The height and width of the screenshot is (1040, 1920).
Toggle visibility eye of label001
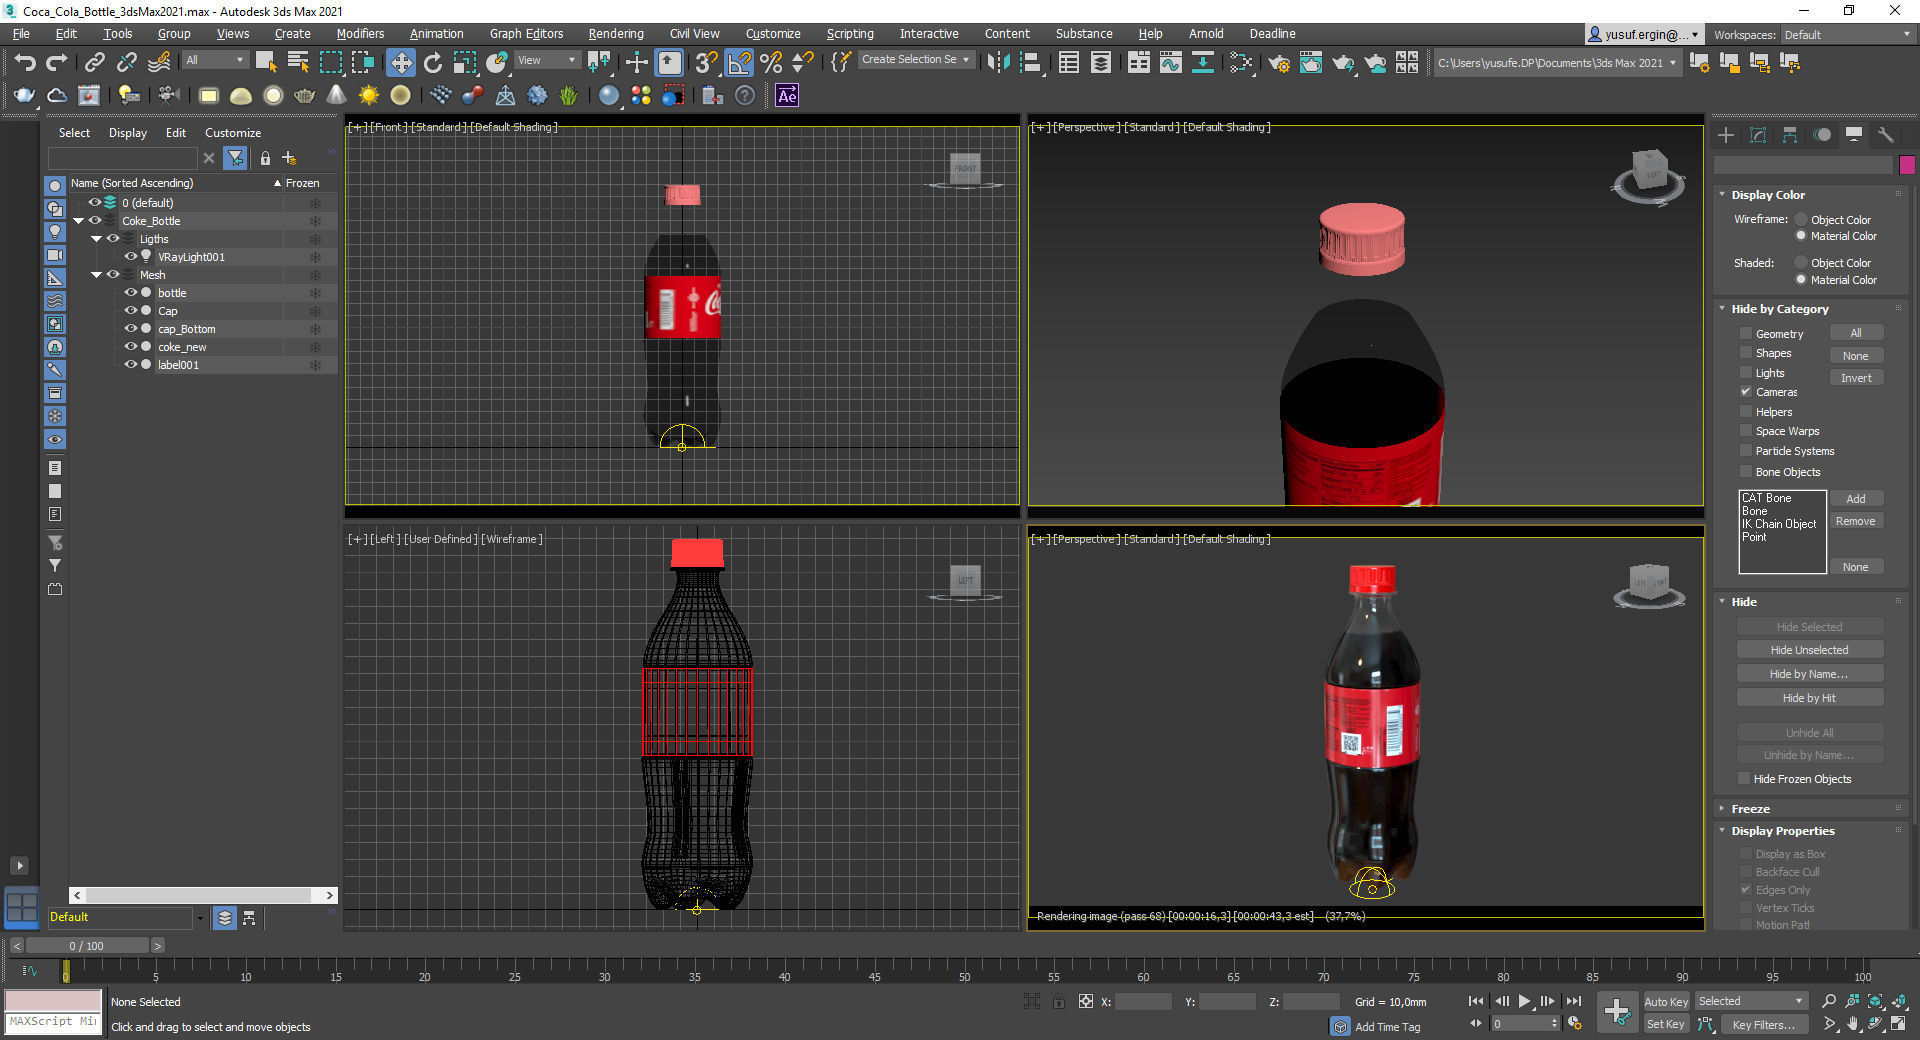pos(130,365)
